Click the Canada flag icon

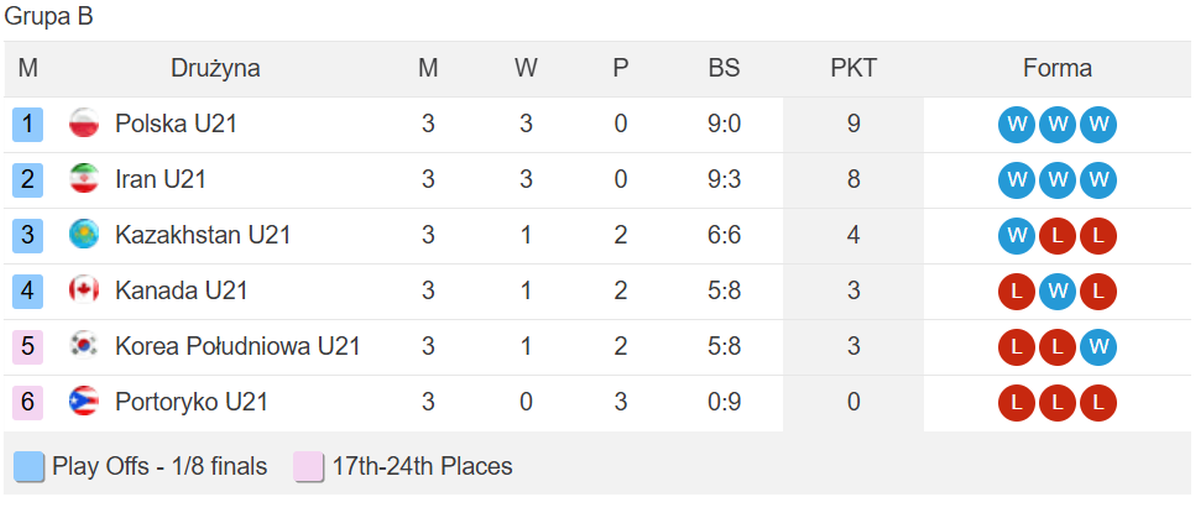pyautogui.click(x=84, y=291)
